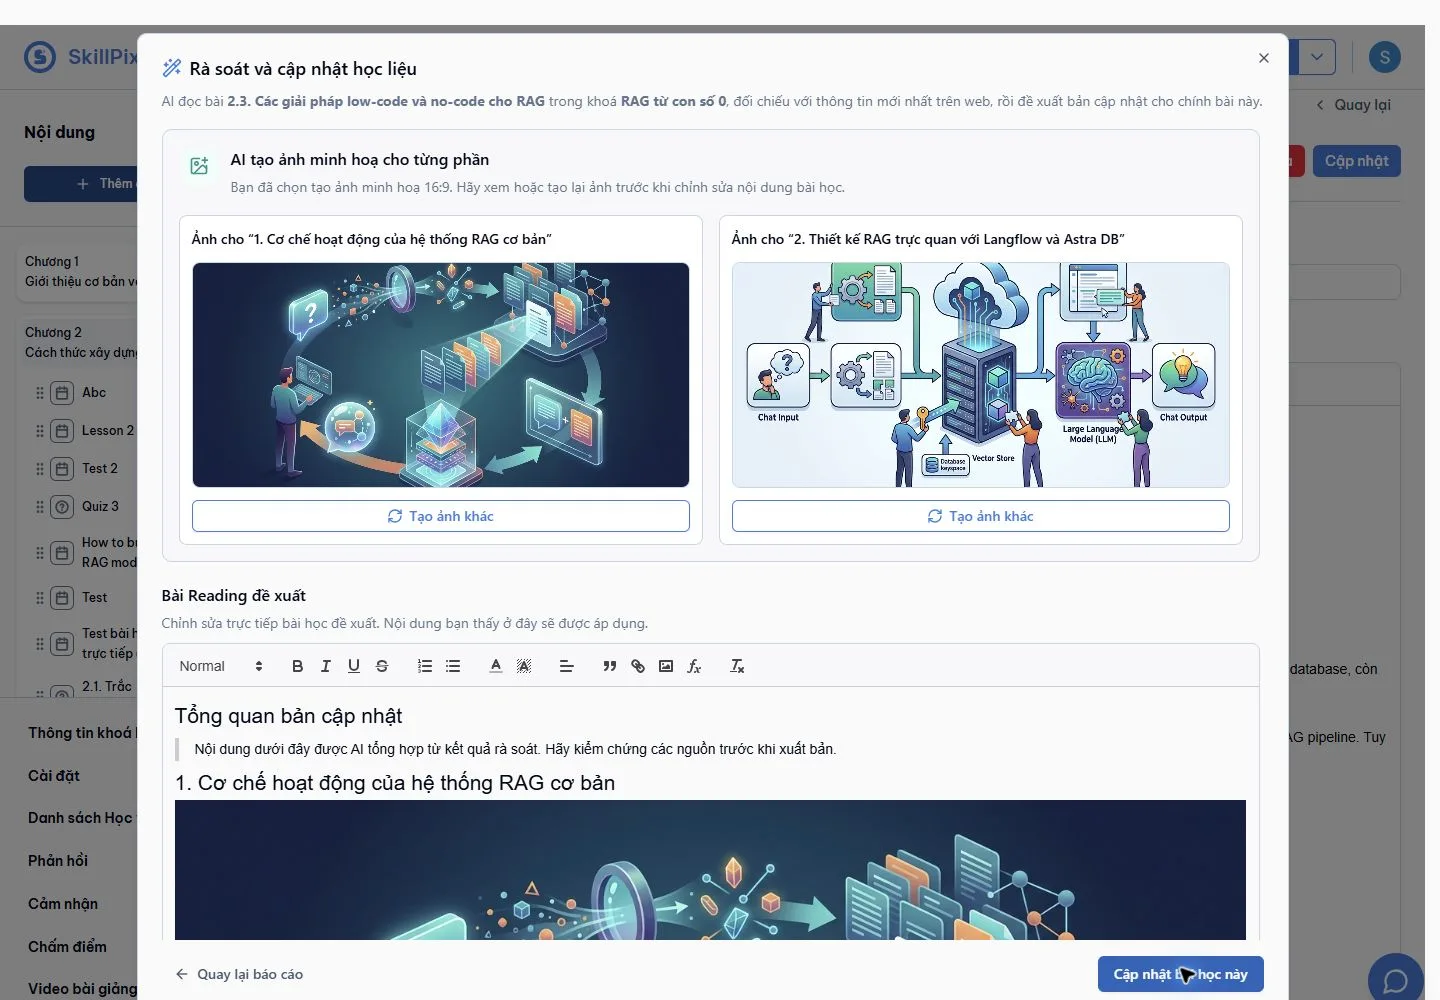1440x1000 pixels.
Task: Apply strikethrough formatting
Action: coord(381,666)
